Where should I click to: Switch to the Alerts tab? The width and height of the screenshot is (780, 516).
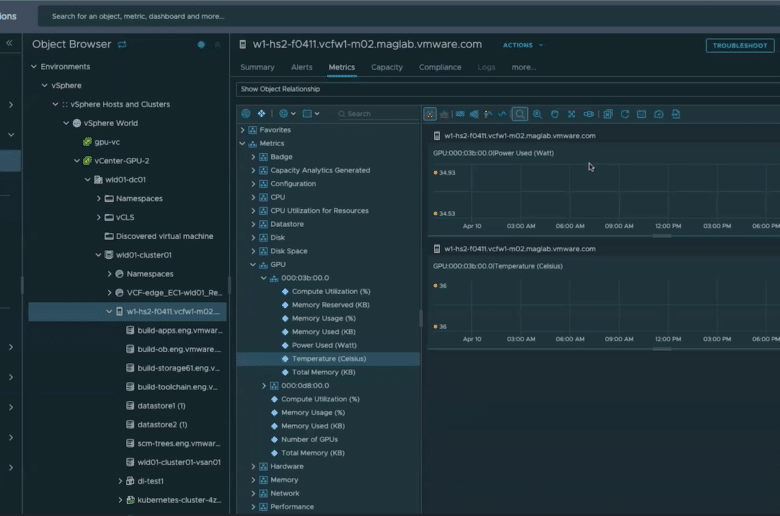[x=301, y=67]
